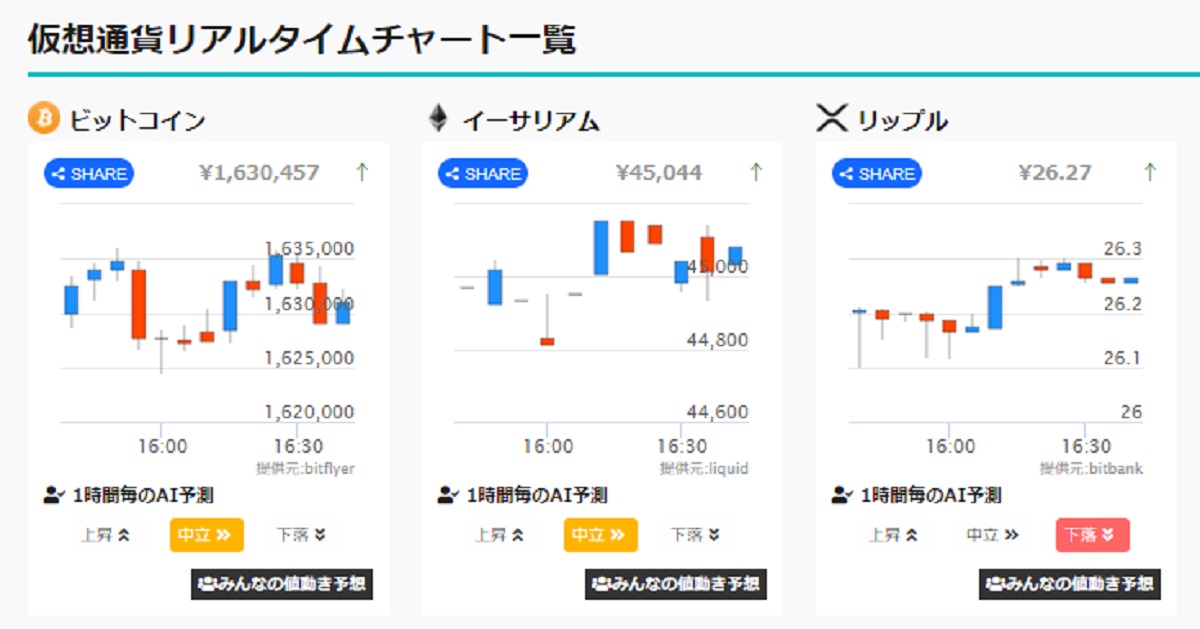1200x629 pixels.
Task: Open みんなの値動き予想 under Ripple chart
Action: coord(1070,584)
